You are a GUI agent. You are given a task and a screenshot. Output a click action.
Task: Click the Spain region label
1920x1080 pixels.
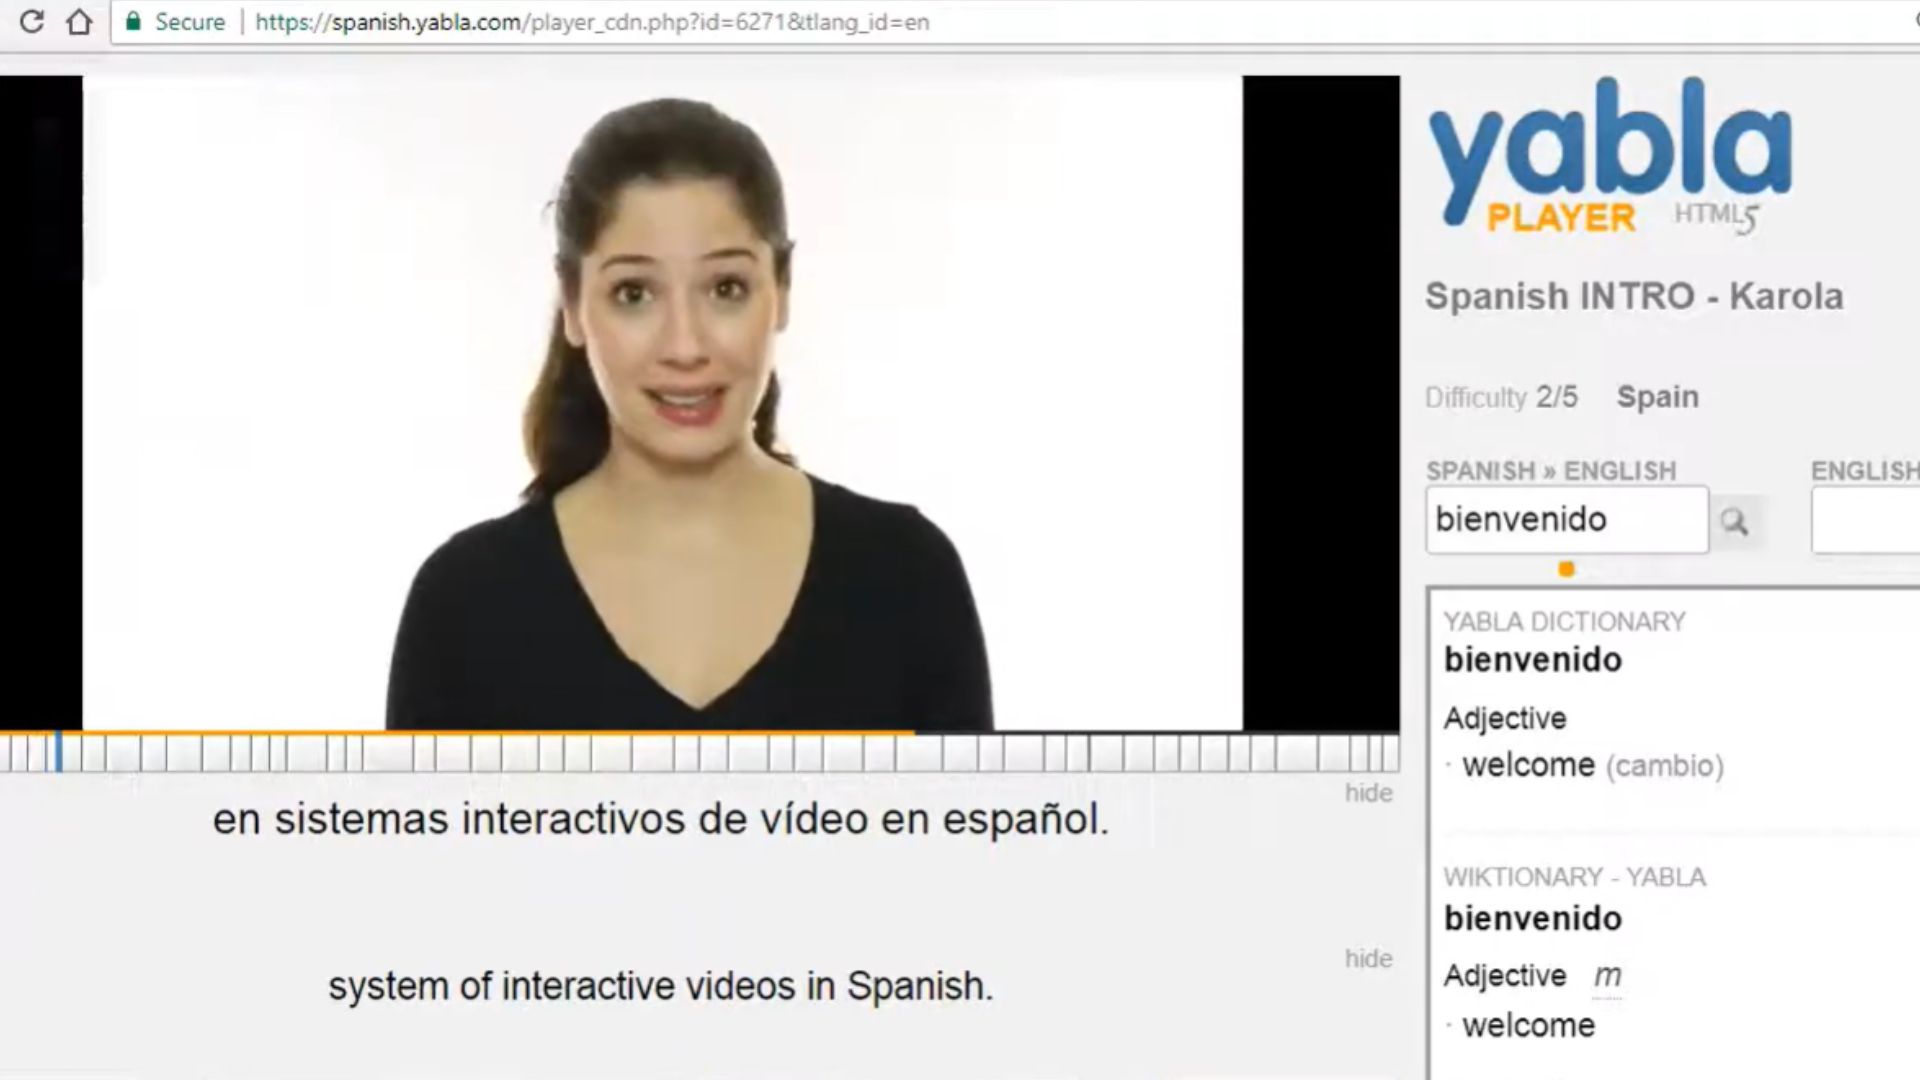[1657, 397]
